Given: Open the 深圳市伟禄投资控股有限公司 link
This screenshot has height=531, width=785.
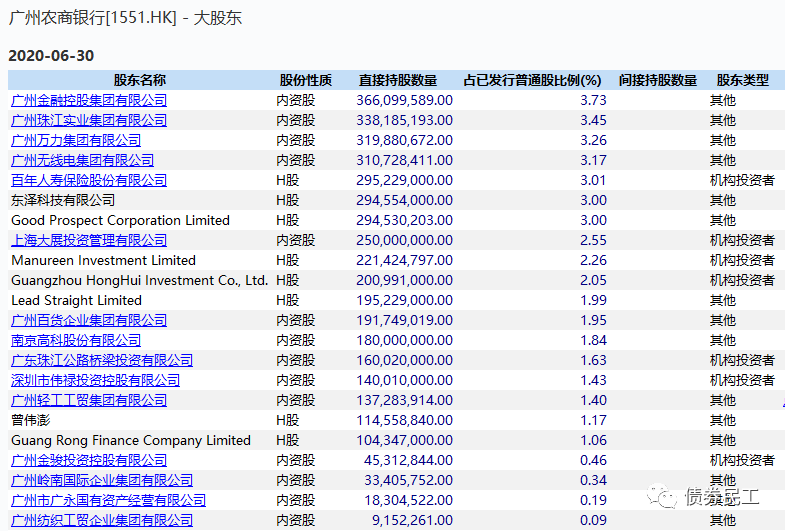Looking at the screenshot, I should (96, 380).
